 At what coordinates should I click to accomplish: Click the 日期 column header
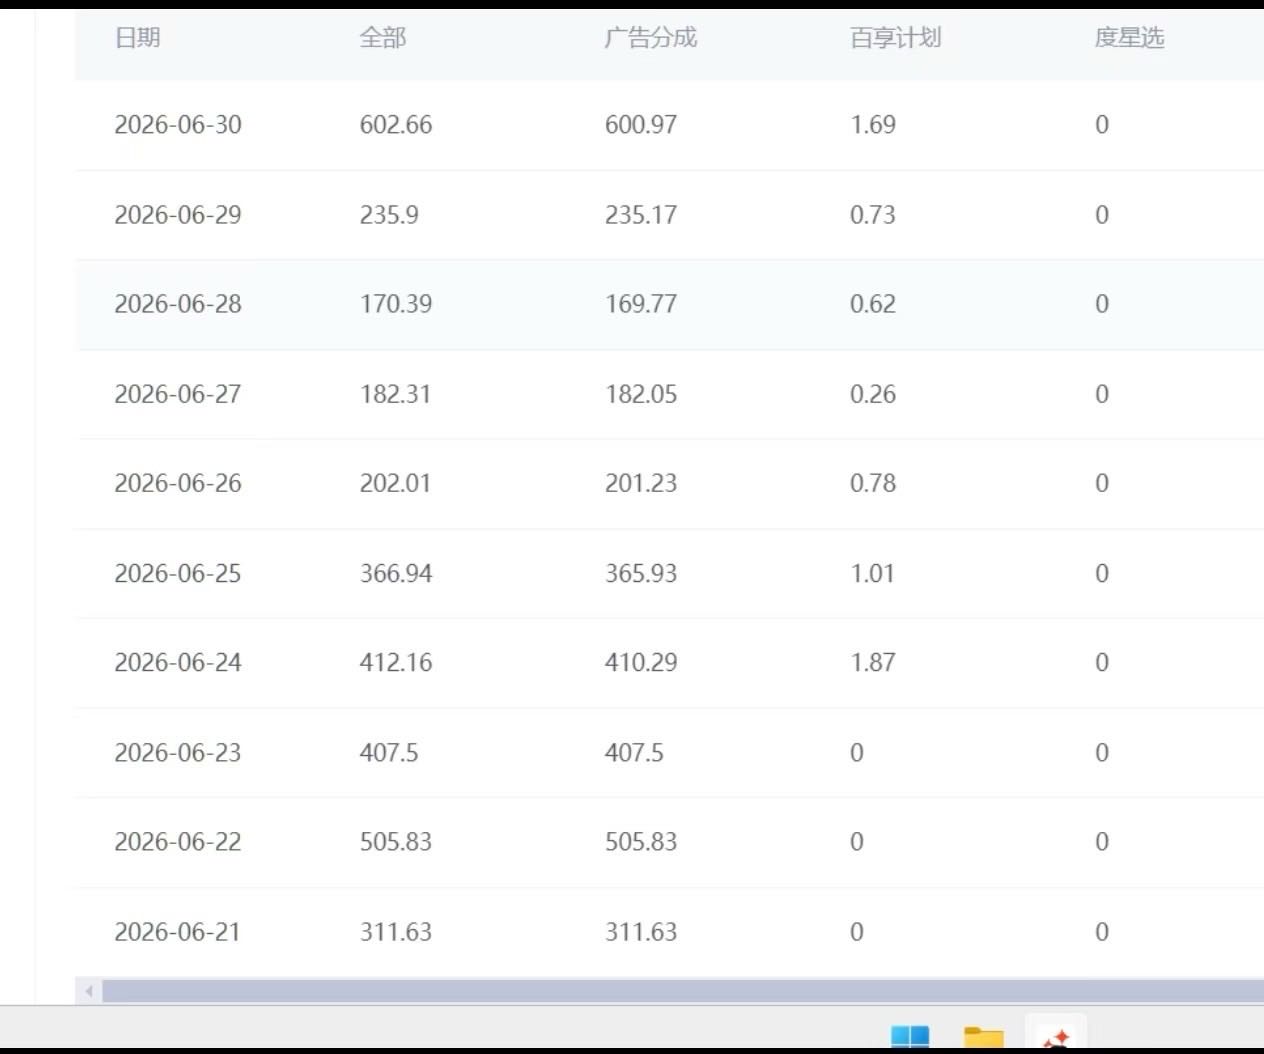tap(137, 38)
